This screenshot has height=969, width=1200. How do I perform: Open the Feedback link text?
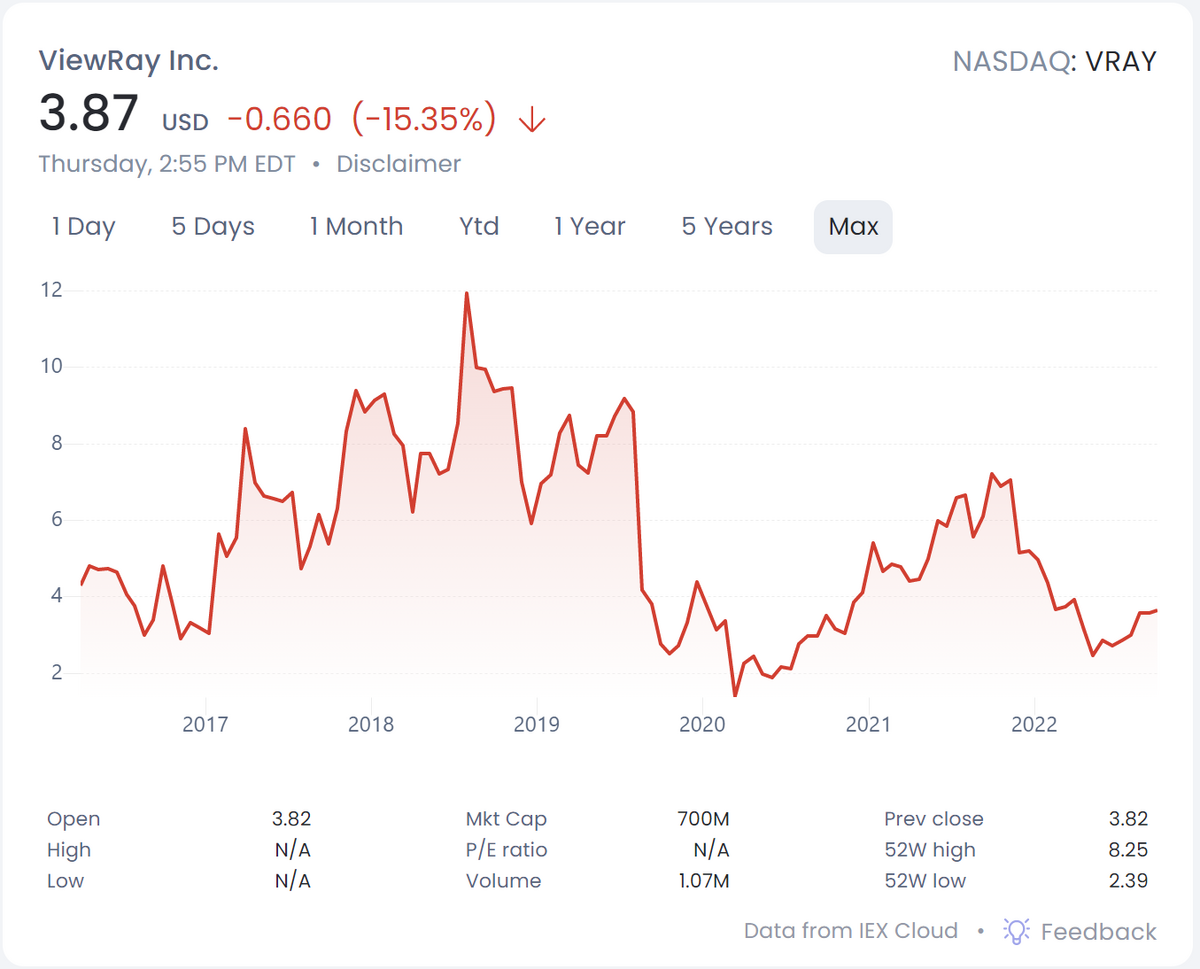[1098, 932]
